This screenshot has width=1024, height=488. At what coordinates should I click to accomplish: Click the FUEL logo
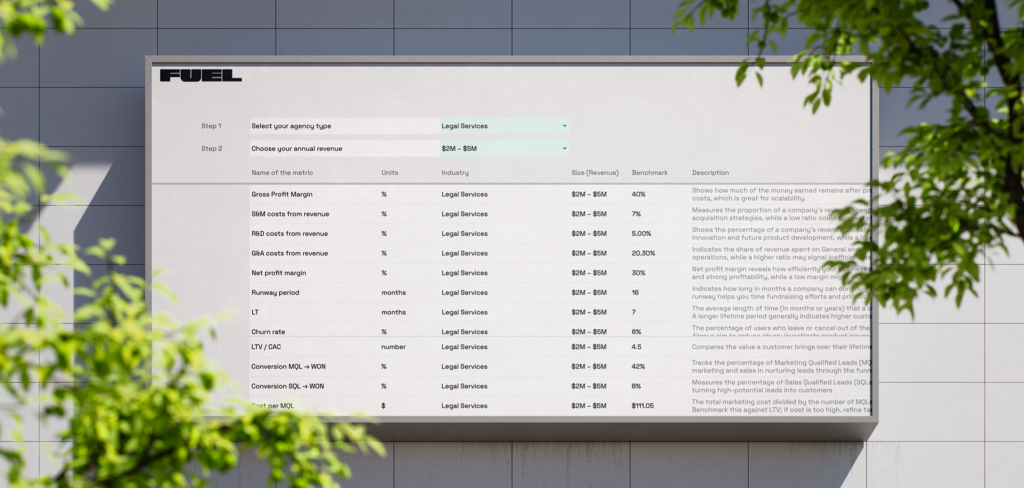[x=200, y=76]
